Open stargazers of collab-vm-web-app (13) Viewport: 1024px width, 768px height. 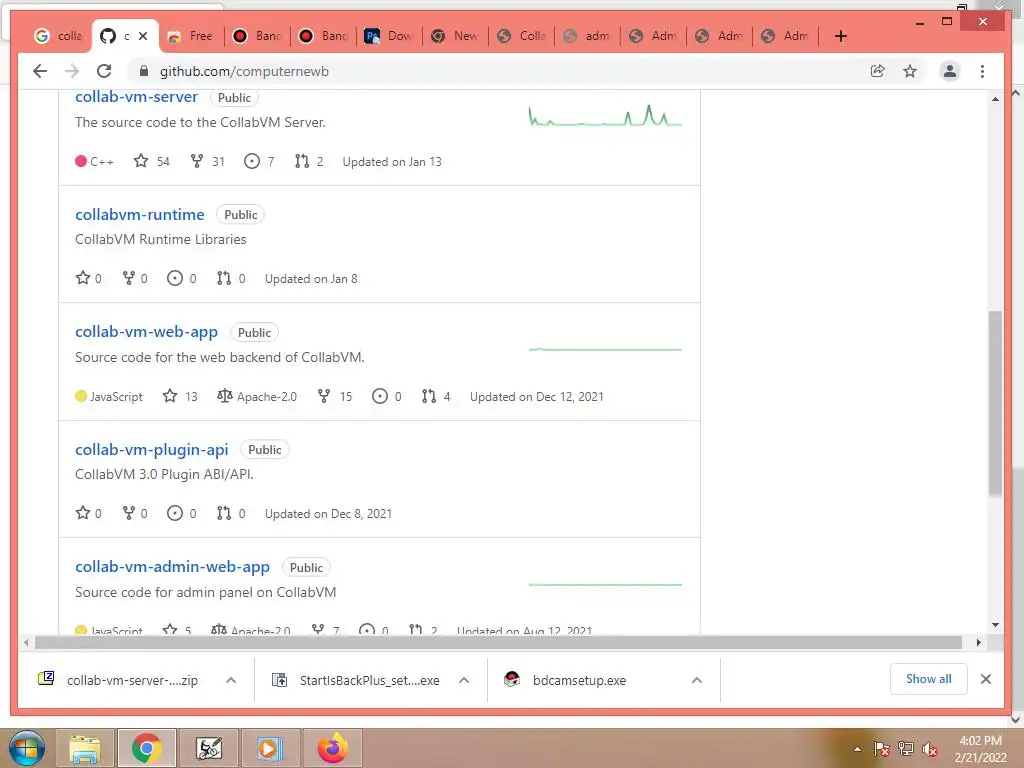tap(180, 396)
